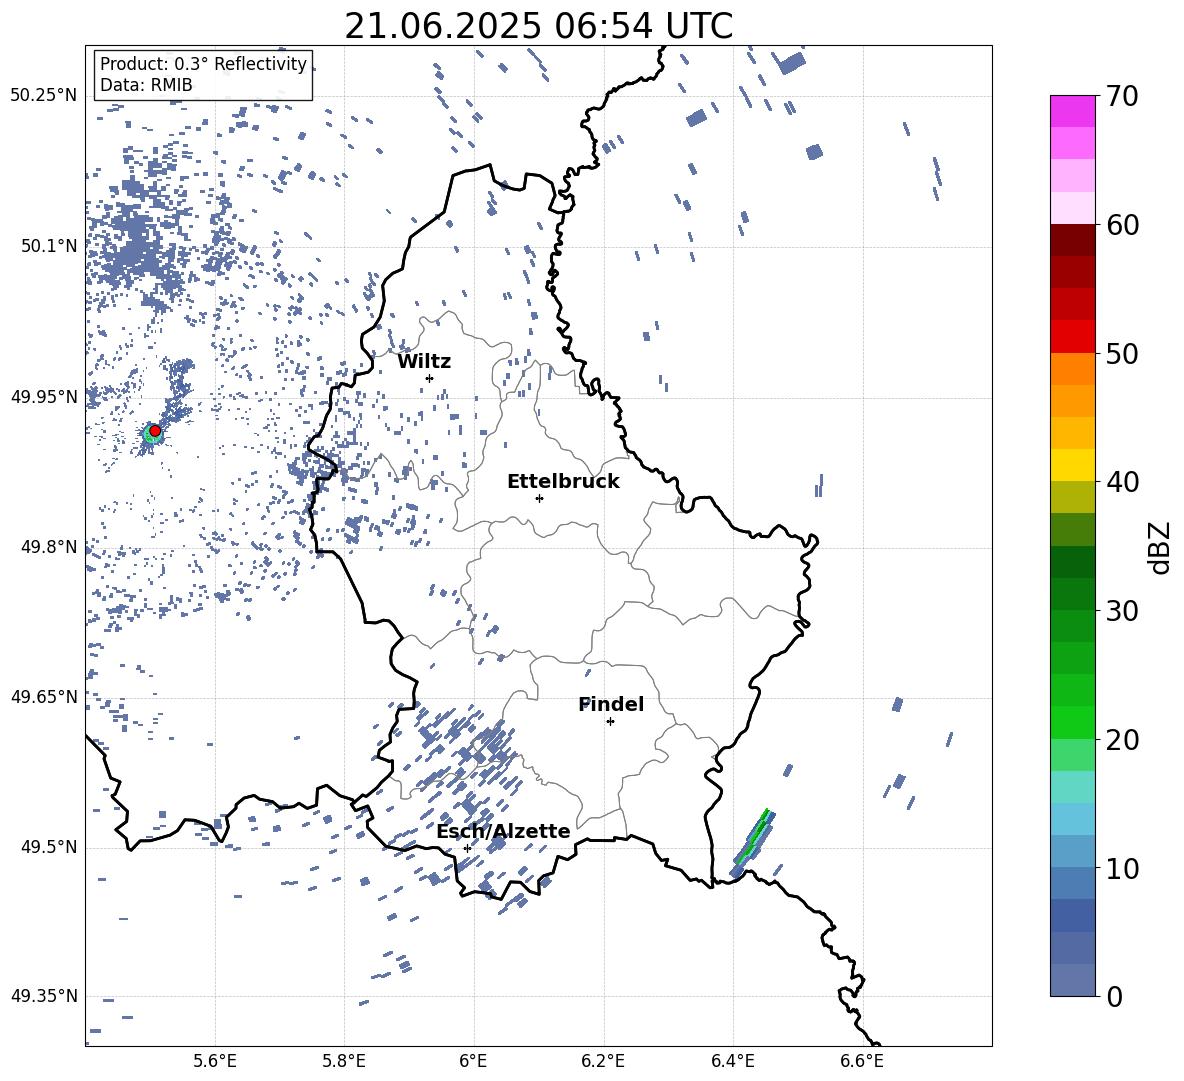The height and width of the screenshot is (1081, 1184).
Task: Click the 5.8°E longitude label
Action: tap(344, 1061)
